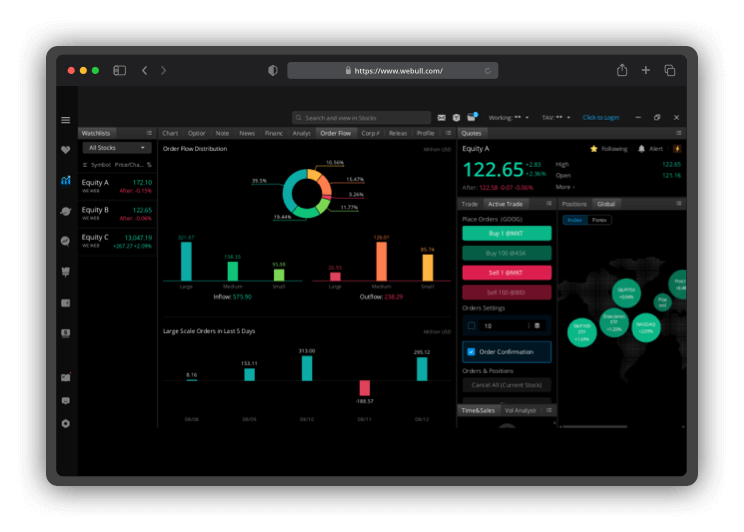Click the trash icon beside the quantity field
Screen dimensions: 744x532
pyautogui.click(x=536, y=325)
